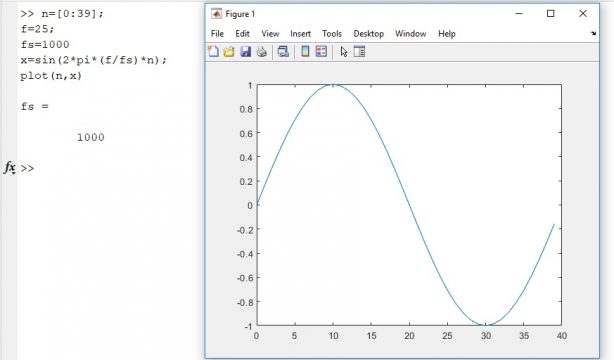
Task: Click the command text 'fs=1000'
Action: pos(45,45)
